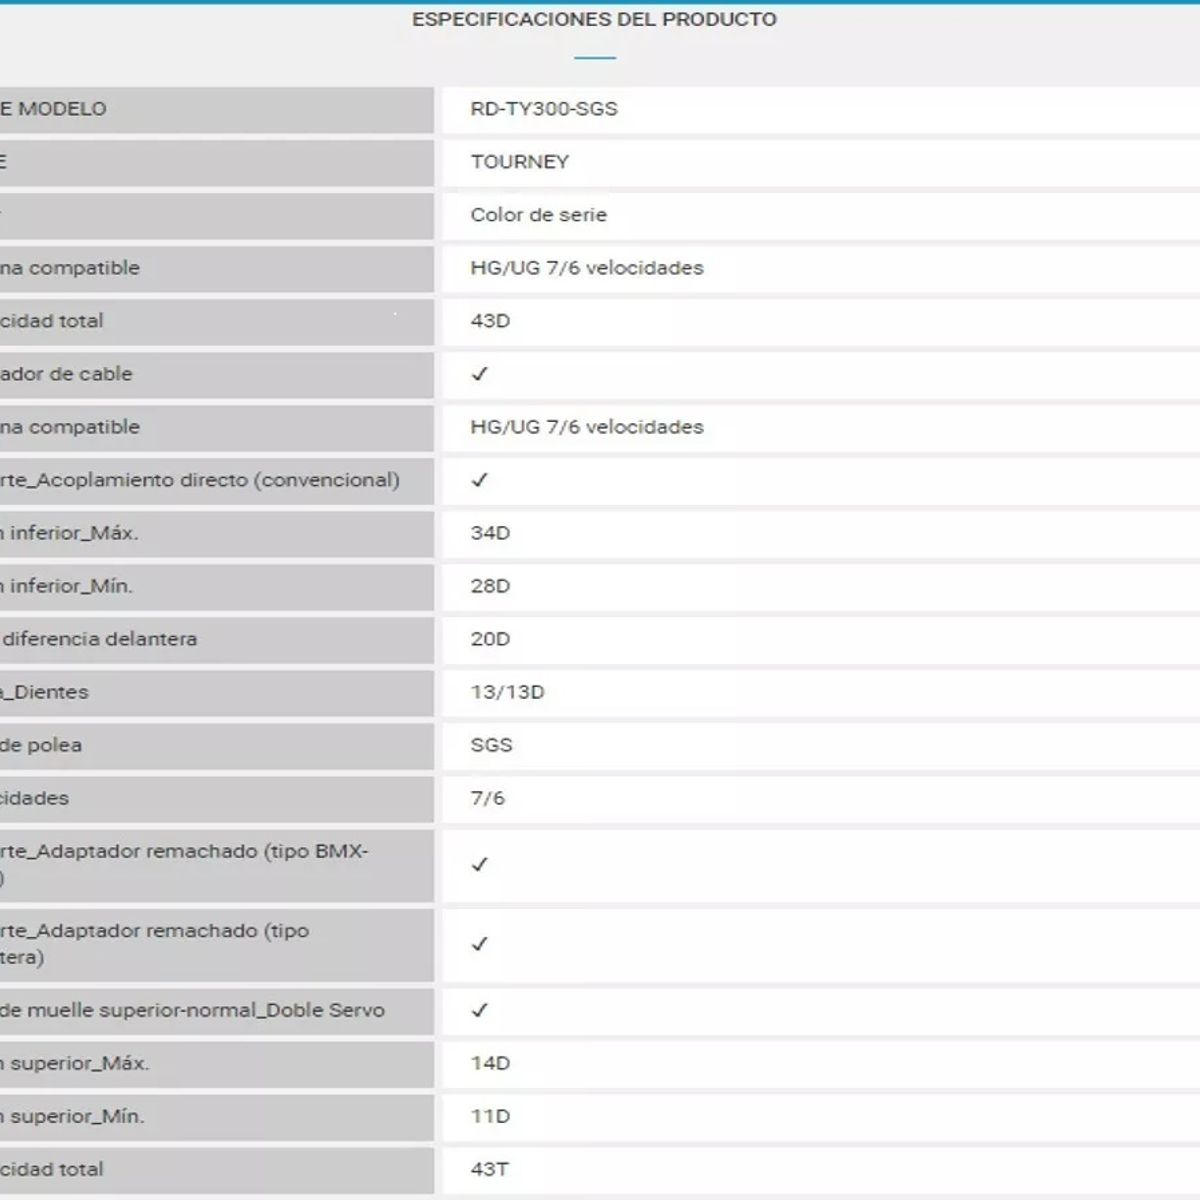The image size is (1200, 1200).
Task: Click the 'ador de cable' row label
Action: coord(66,374)
